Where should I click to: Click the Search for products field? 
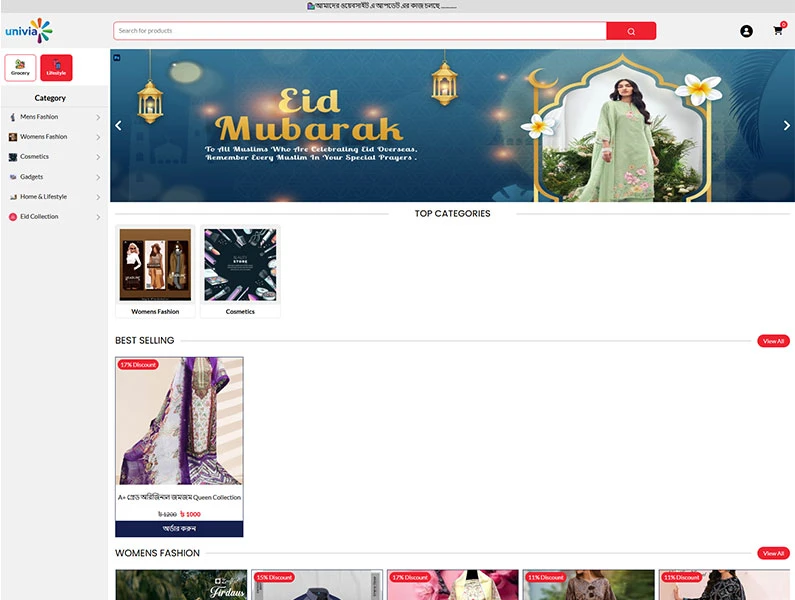click(360, 31)
